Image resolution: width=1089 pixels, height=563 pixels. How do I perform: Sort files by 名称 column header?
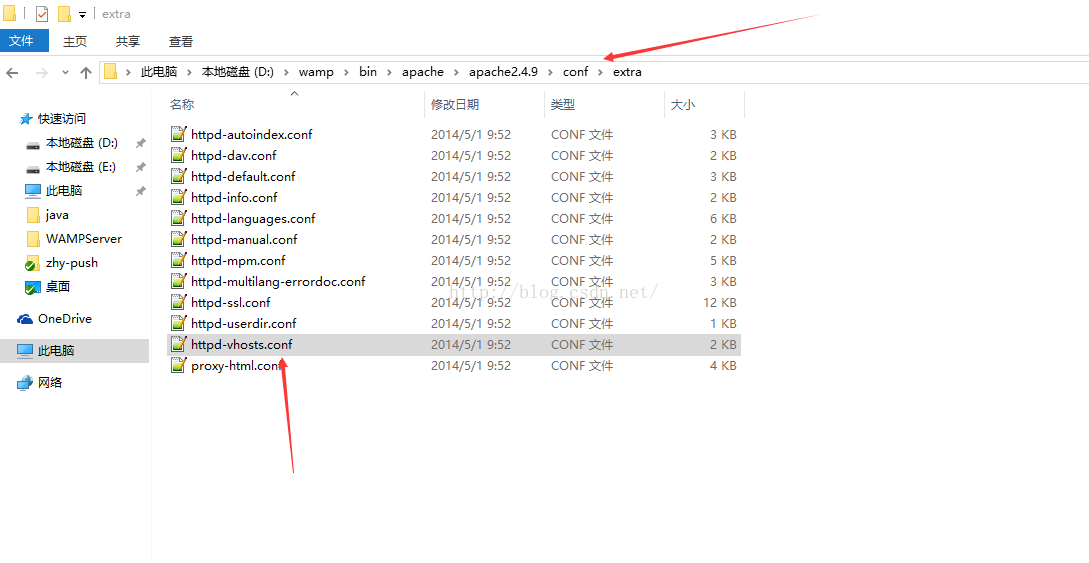[182, 105]
